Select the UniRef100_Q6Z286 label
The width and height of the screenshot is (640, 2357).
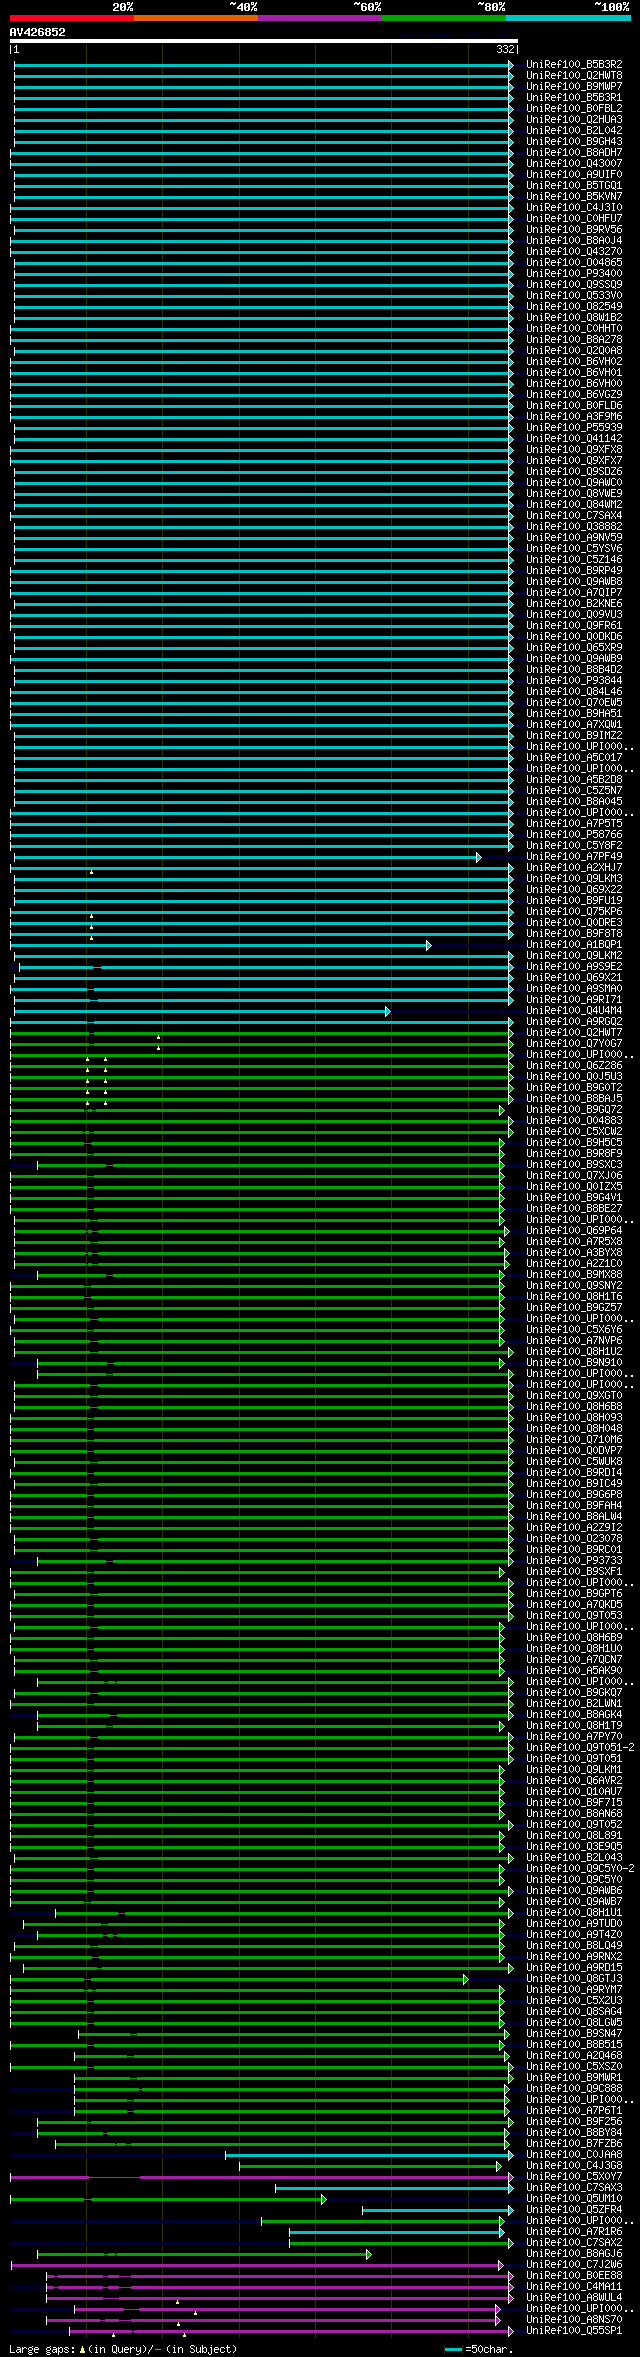pos(574,1066)
